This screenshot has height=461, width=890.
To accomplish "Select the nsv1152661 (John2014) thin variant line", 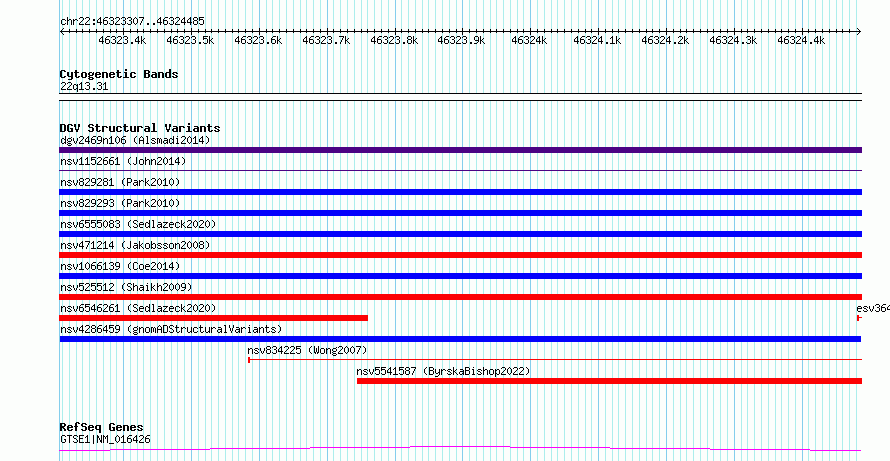I will coord(460,170).
